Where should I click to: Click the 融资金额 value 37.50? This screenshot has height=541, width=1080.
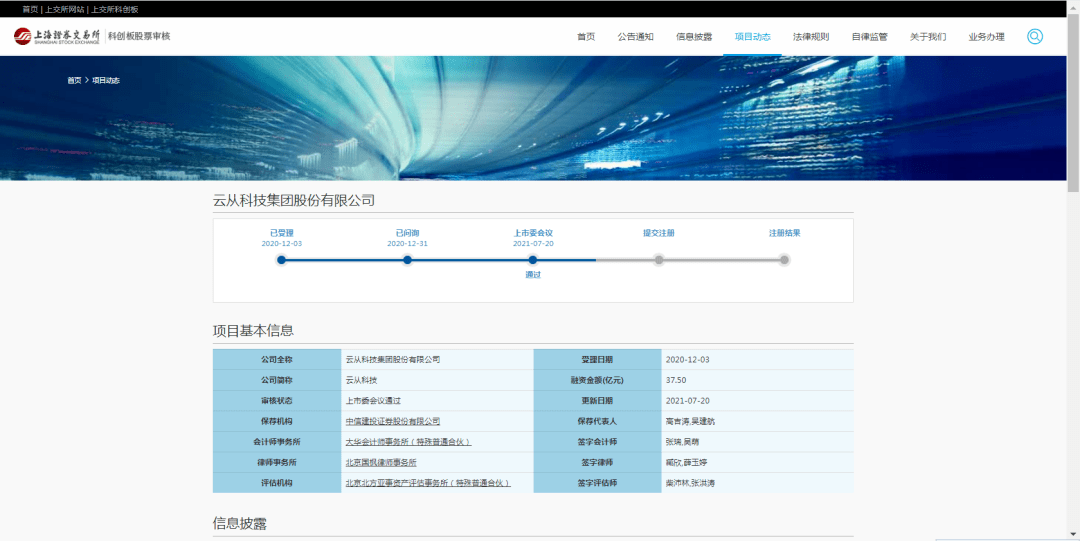click(x=676, y=380)
